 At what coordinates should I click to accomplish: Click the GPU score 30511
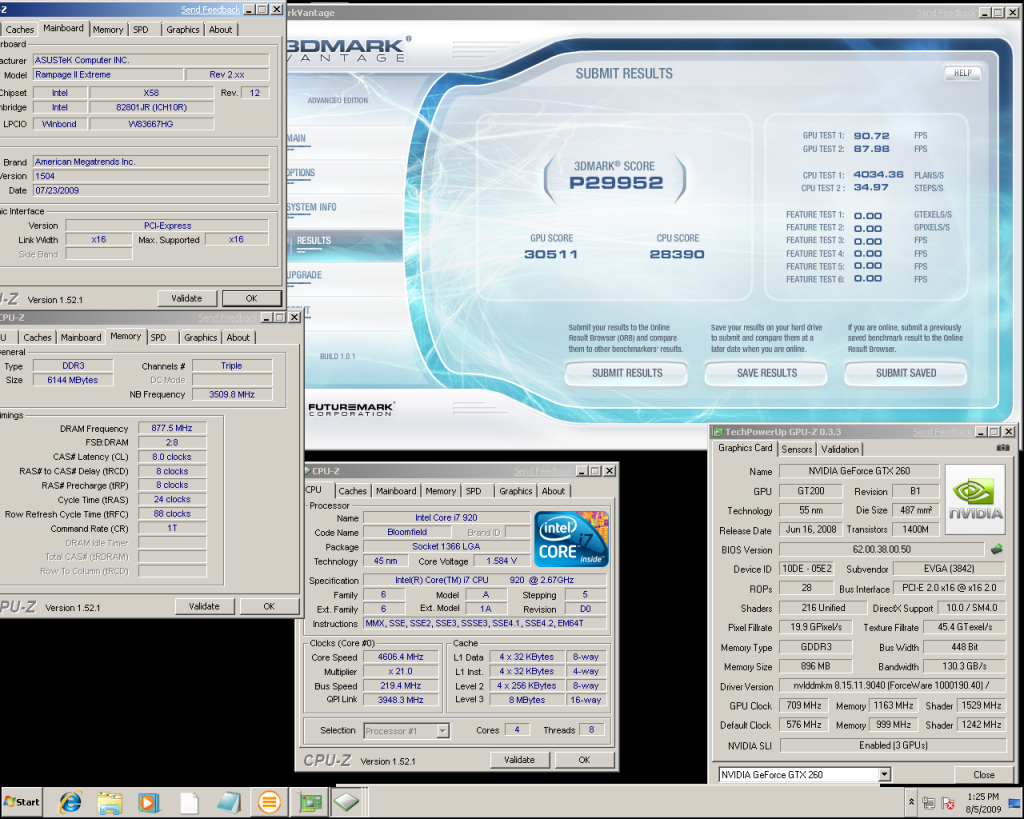551,254
